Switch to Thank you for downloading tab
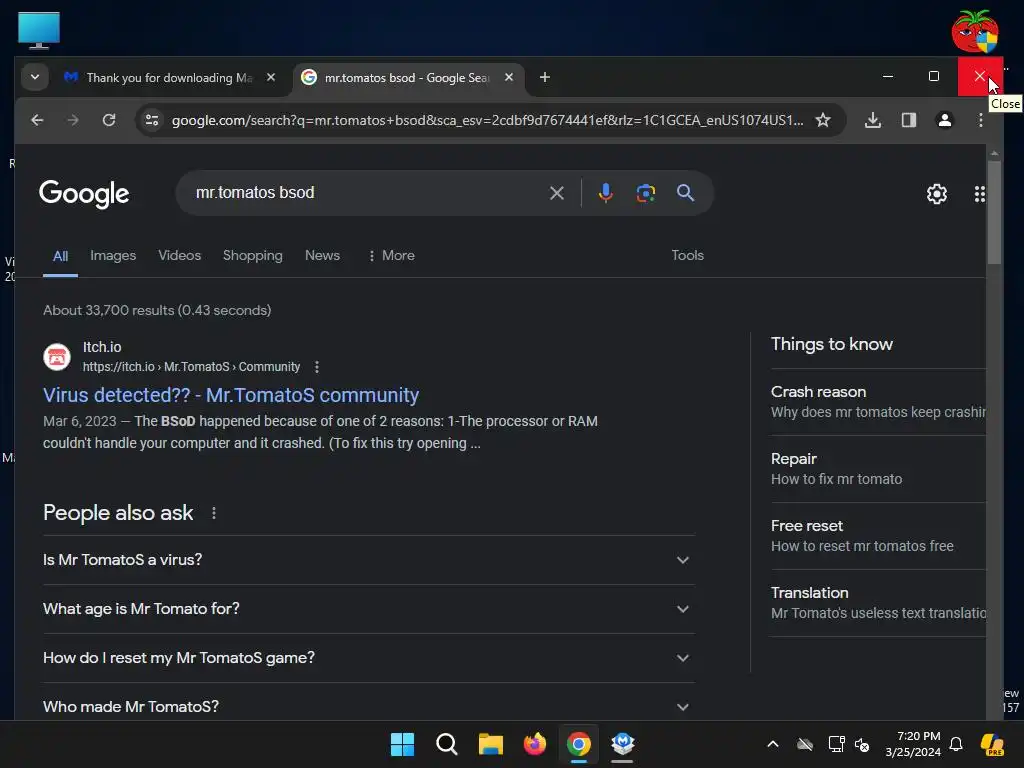Viewport: 1024px width, 768px height. [x=169, y=78]
